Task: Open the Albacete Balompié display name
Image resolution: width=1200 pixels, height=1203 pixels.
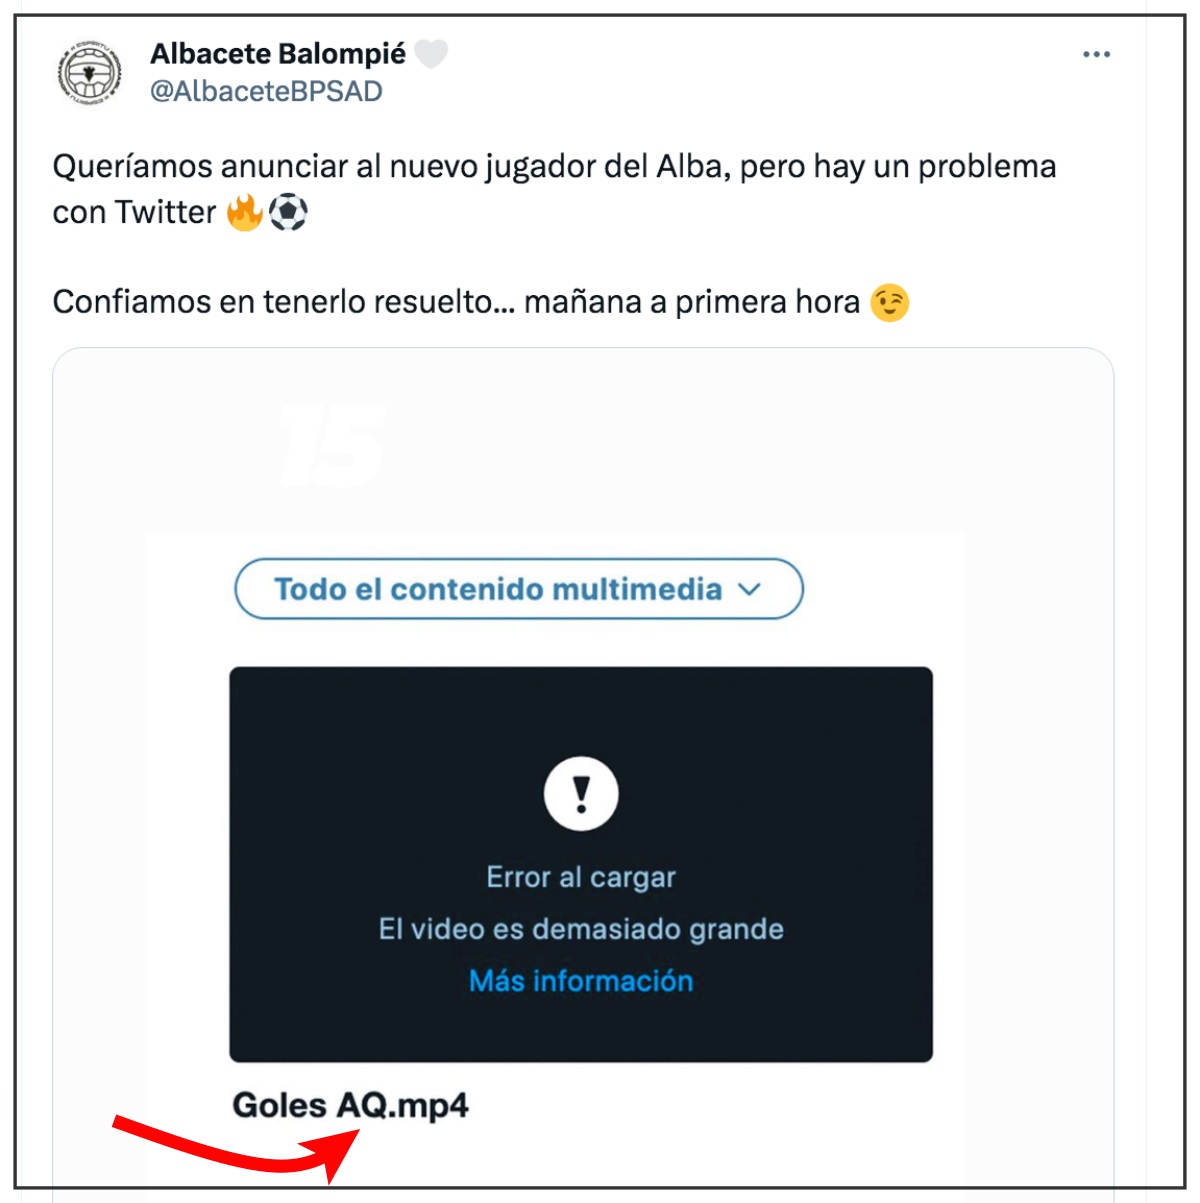Action: 278,54
